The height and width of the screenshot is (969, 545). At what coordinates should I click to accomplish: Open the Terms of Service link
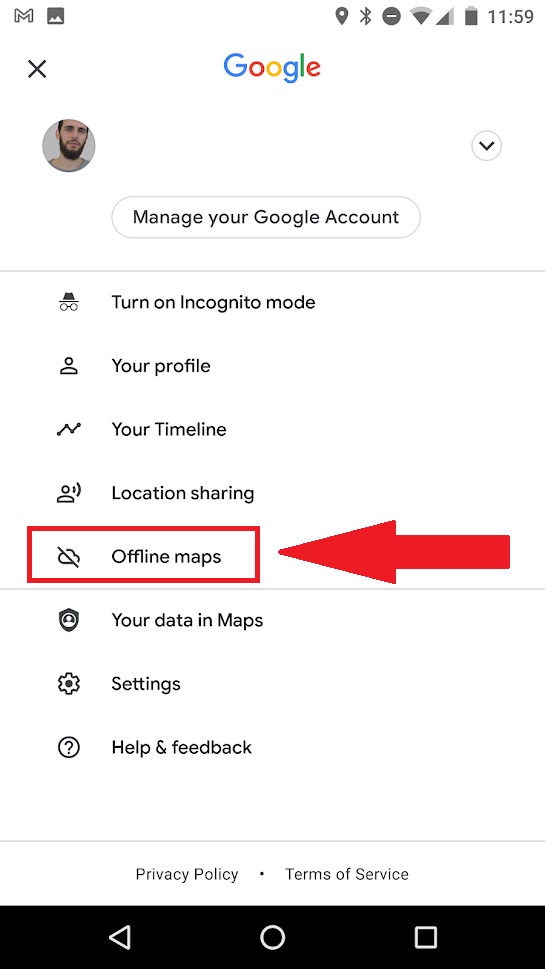pyautogui.click(x=347, y=874)
